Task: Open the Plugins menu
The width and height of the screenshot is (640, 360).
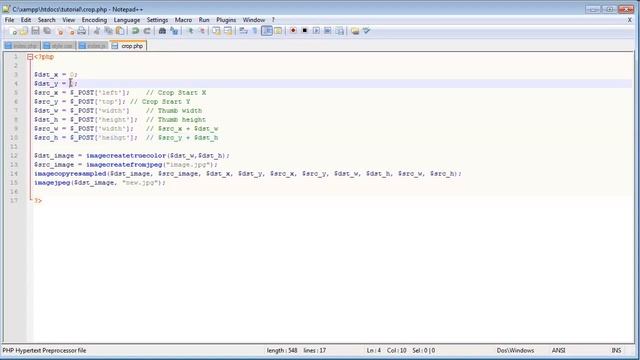Action: (226, 20)
